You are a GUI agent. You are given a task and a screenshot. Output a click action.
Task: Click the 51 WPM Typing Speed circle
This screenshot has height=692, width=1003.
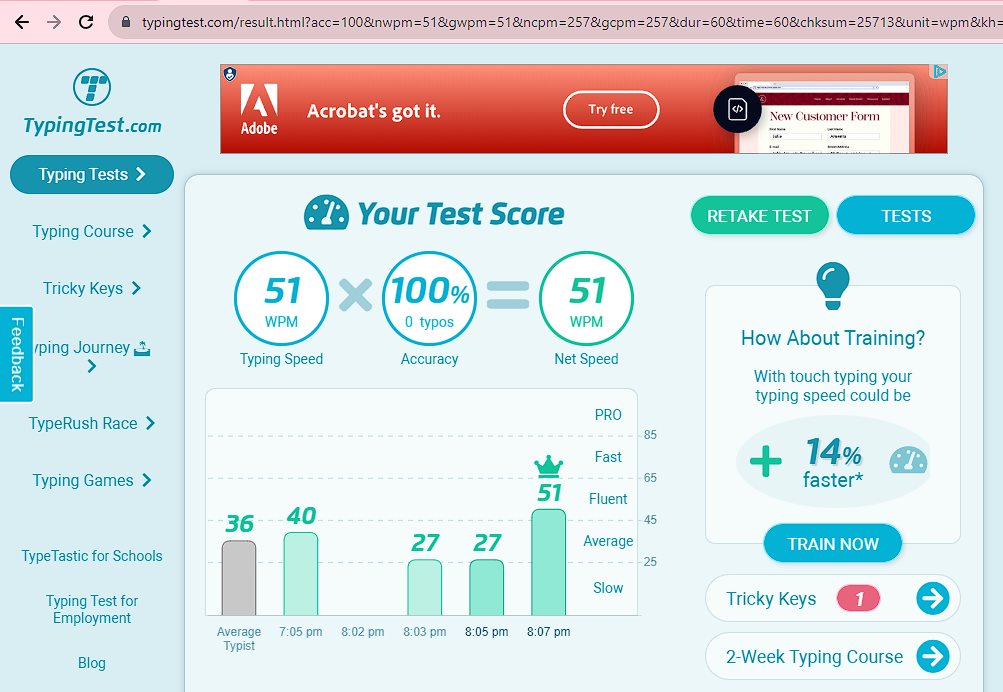click(x=281, y=299)
